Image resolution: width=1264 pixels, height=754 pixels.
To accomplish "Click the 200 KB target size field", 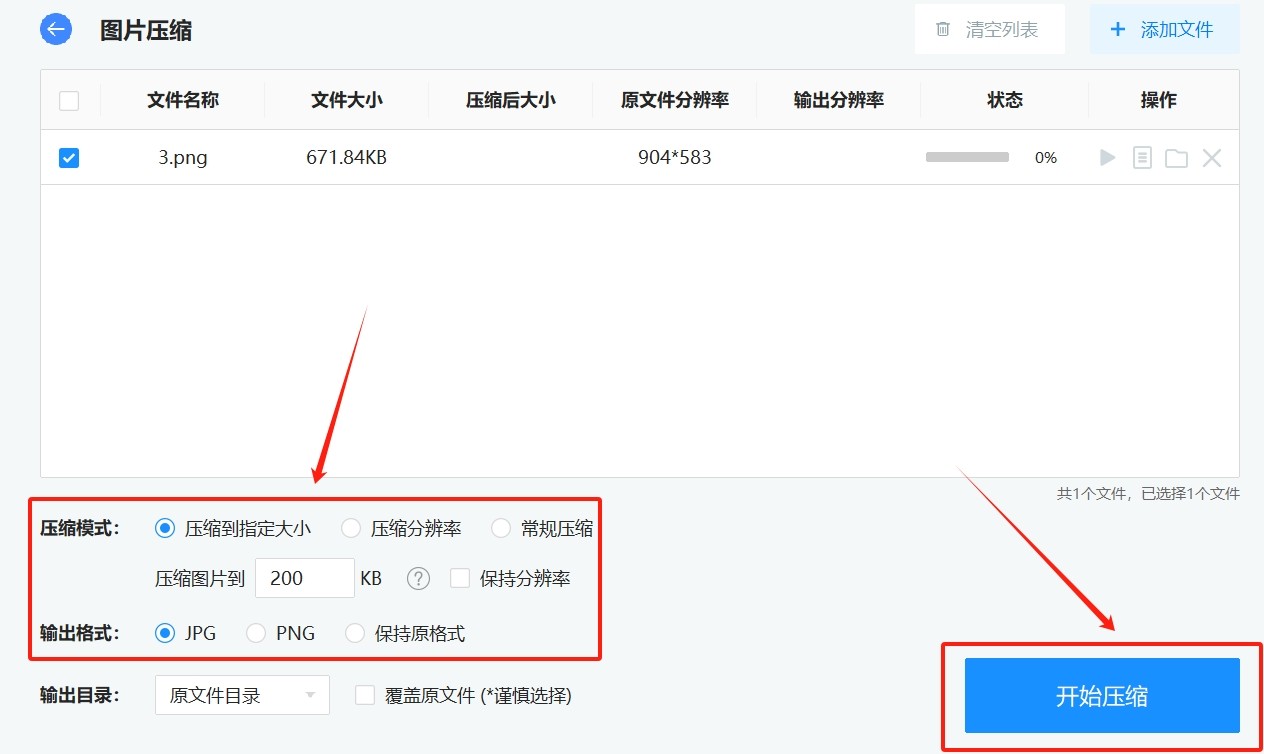I will click(x=304, y=578).
